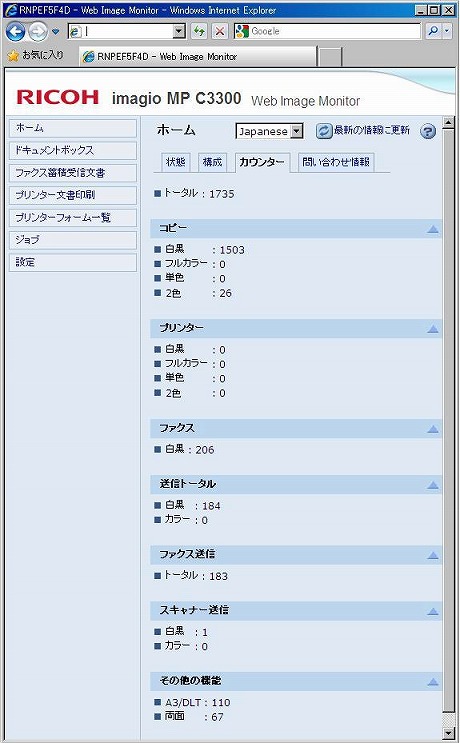Click the お気に入り favorites star icon

pos(13,56)
